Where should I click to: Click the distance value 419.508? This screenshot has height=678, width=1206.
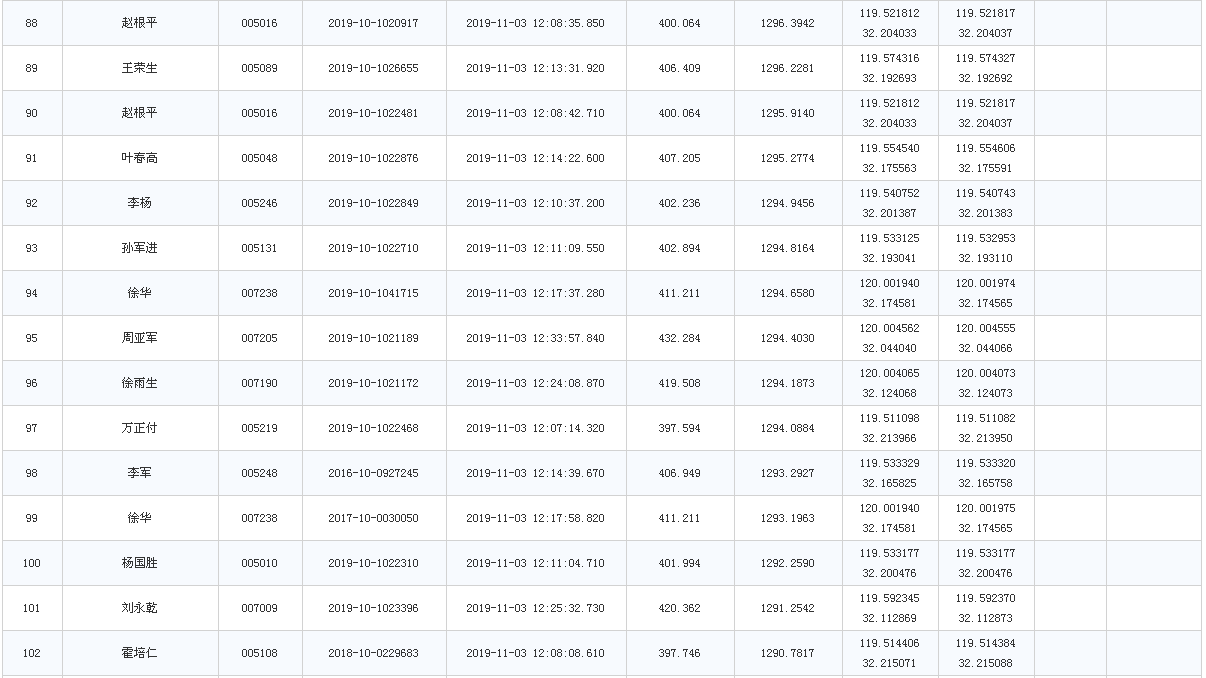(x=679, y=383)
